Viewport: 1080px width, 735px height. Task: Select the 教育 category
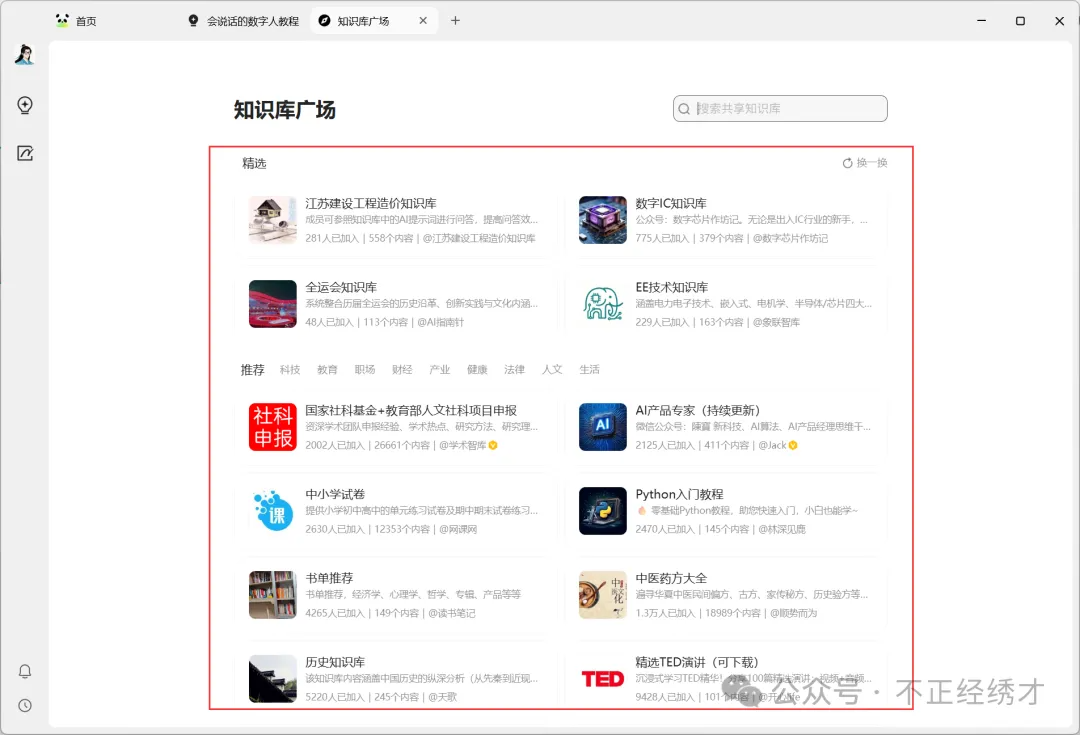click(x=327, y=370)
